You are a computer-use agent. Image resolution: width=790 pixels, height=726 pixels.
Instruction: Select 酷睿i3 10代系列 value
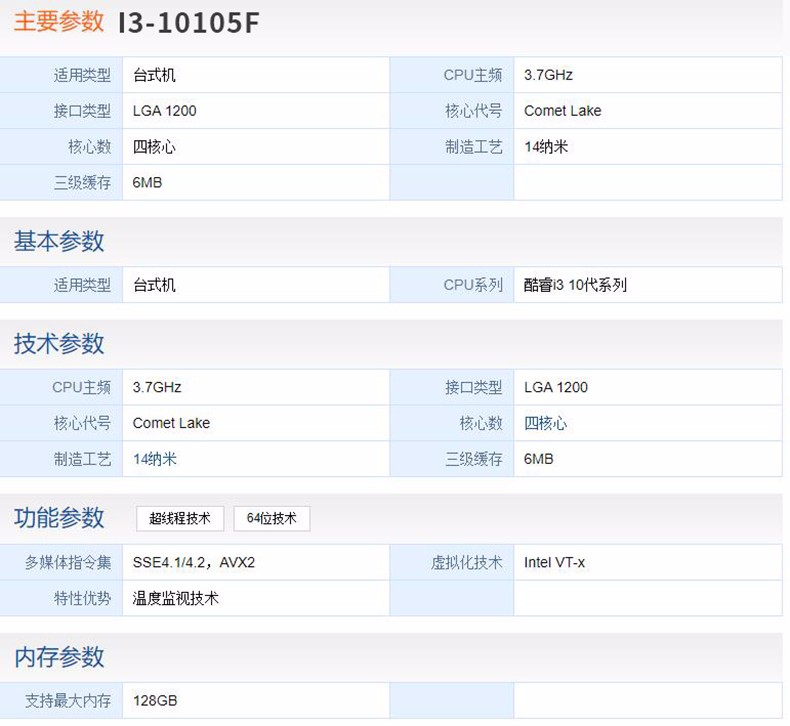pos(575,285)
